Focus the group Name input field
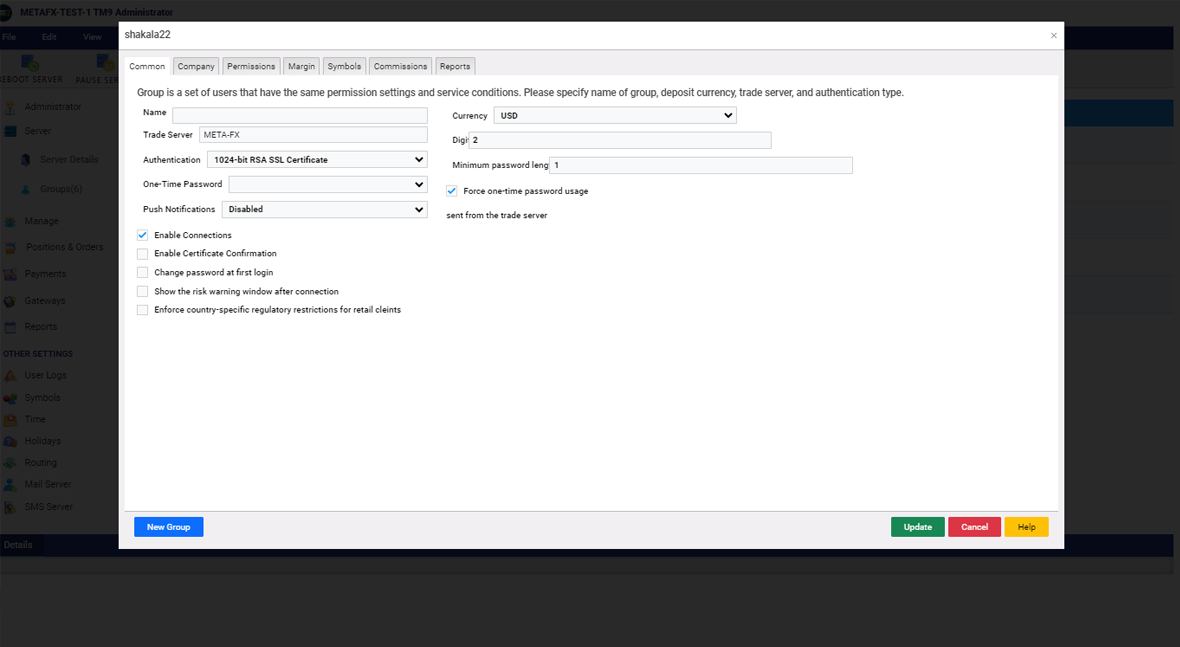The height and width of the screenshot is (647, 1180). click(x=300, y=115)
